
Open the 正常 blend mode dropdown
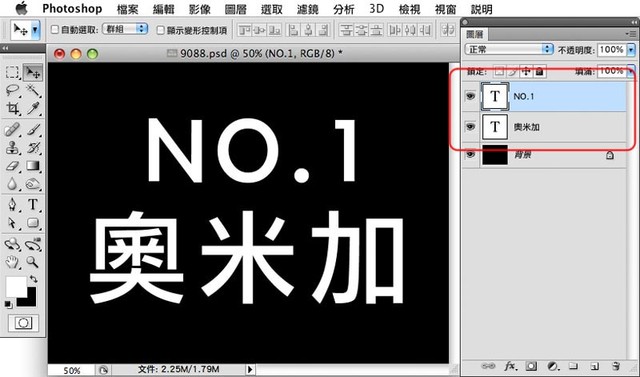[509, 49]
